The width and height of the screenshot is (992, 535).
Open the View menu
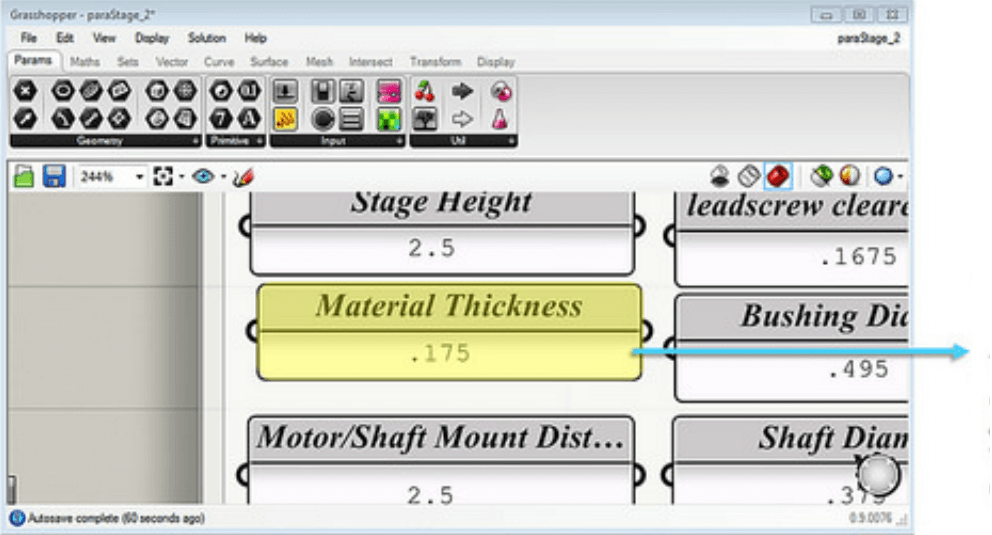(x=104, y=38)
